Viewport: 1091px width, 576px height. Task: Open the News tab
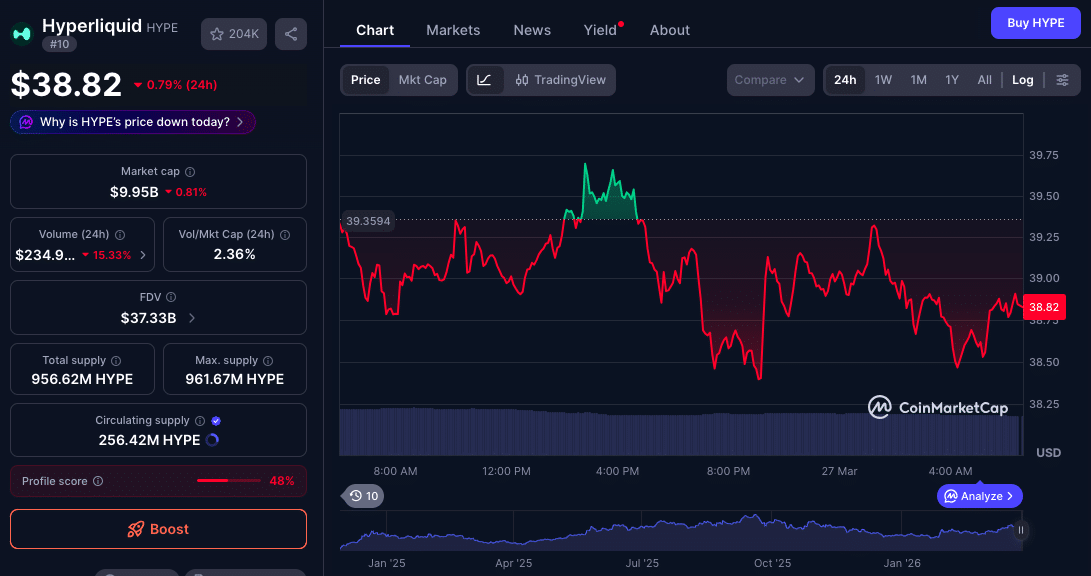pos(531,30)
